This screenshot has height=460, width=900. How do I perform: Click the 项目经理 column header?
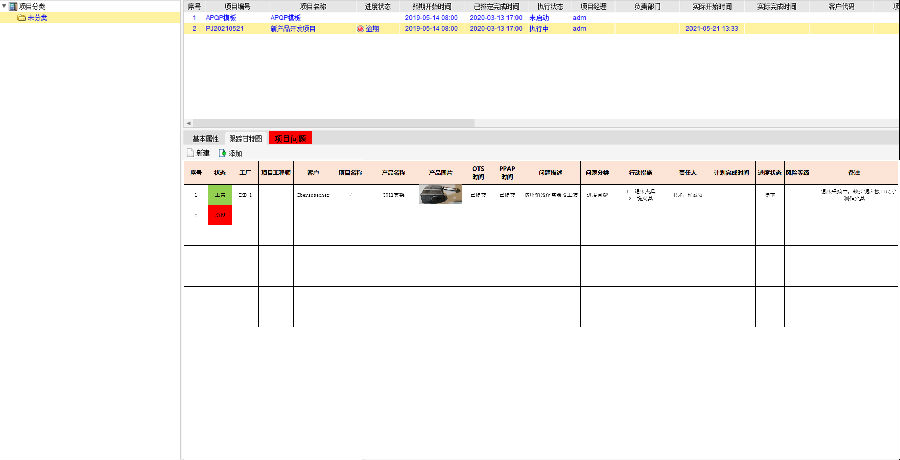pos(594,6)
